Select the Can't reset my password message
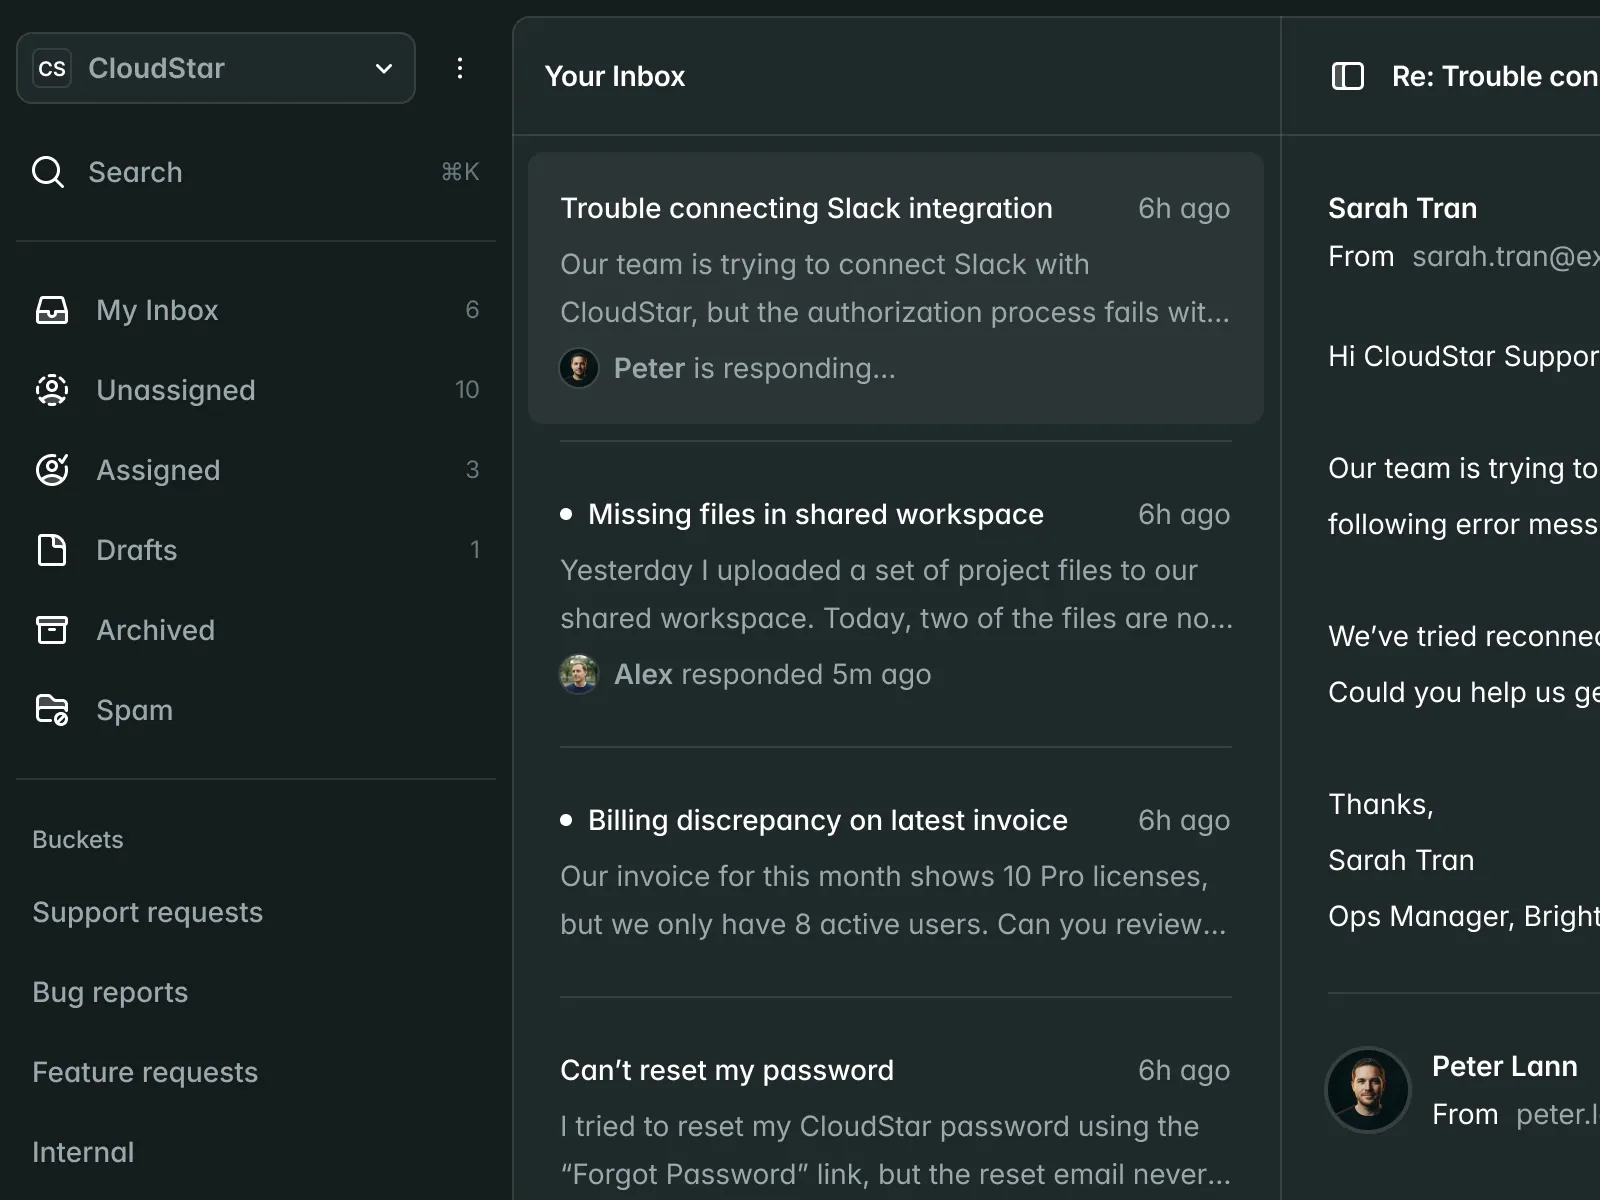 pos(727,1070)
